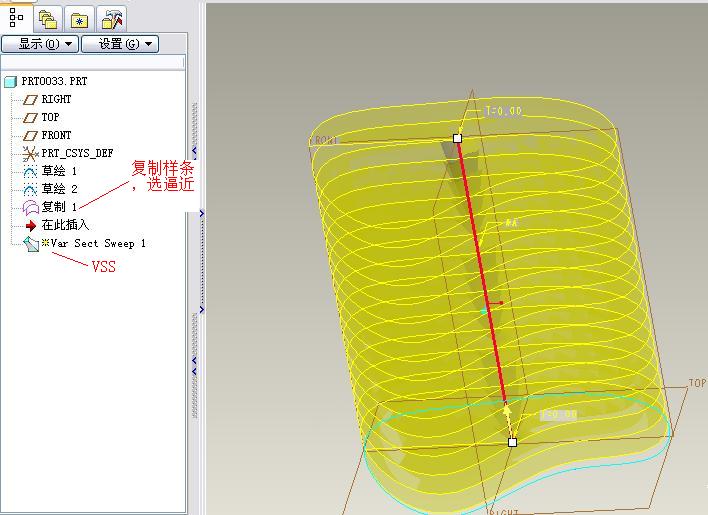Viewport: 708px width, 515px height.
Task: Select PRT_CSYS_DEF coordinate system
Action: click(x=77, y=153)
